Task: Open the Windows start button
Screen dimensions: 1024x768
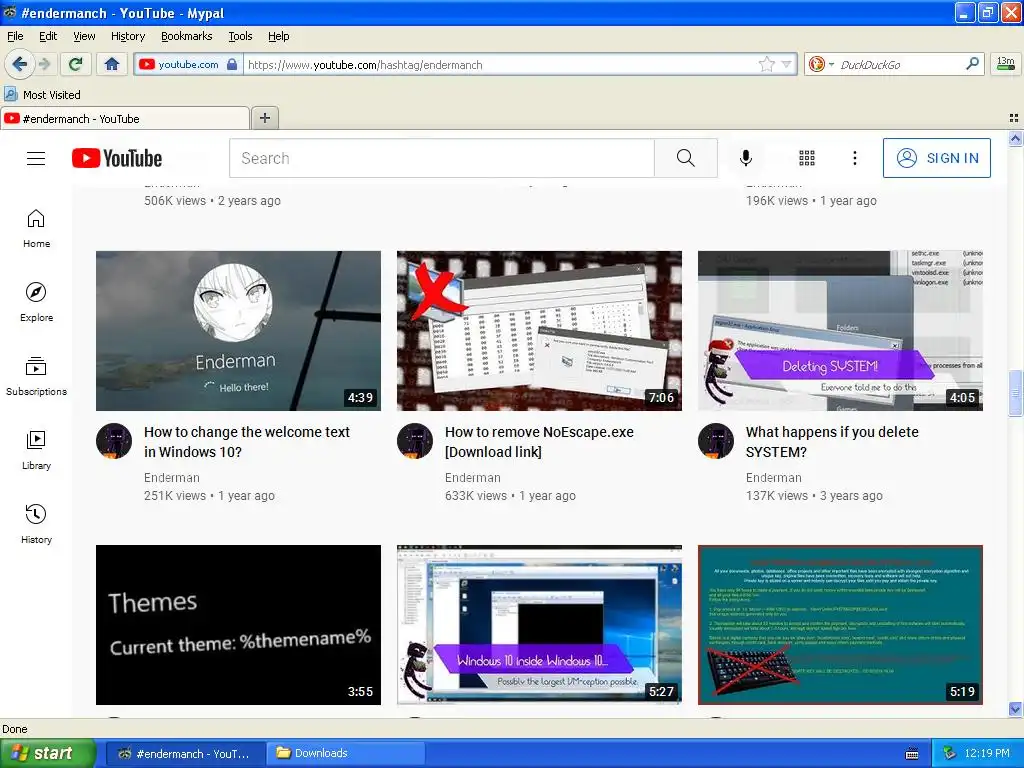Action: pyautogui.click(x=47, y=754)
